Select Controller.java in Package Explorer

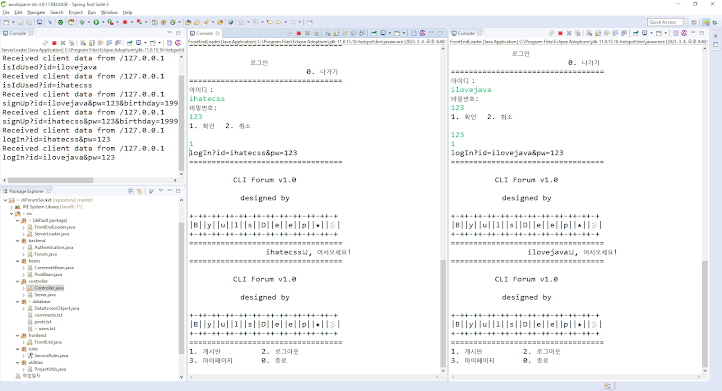coord(49,288)
